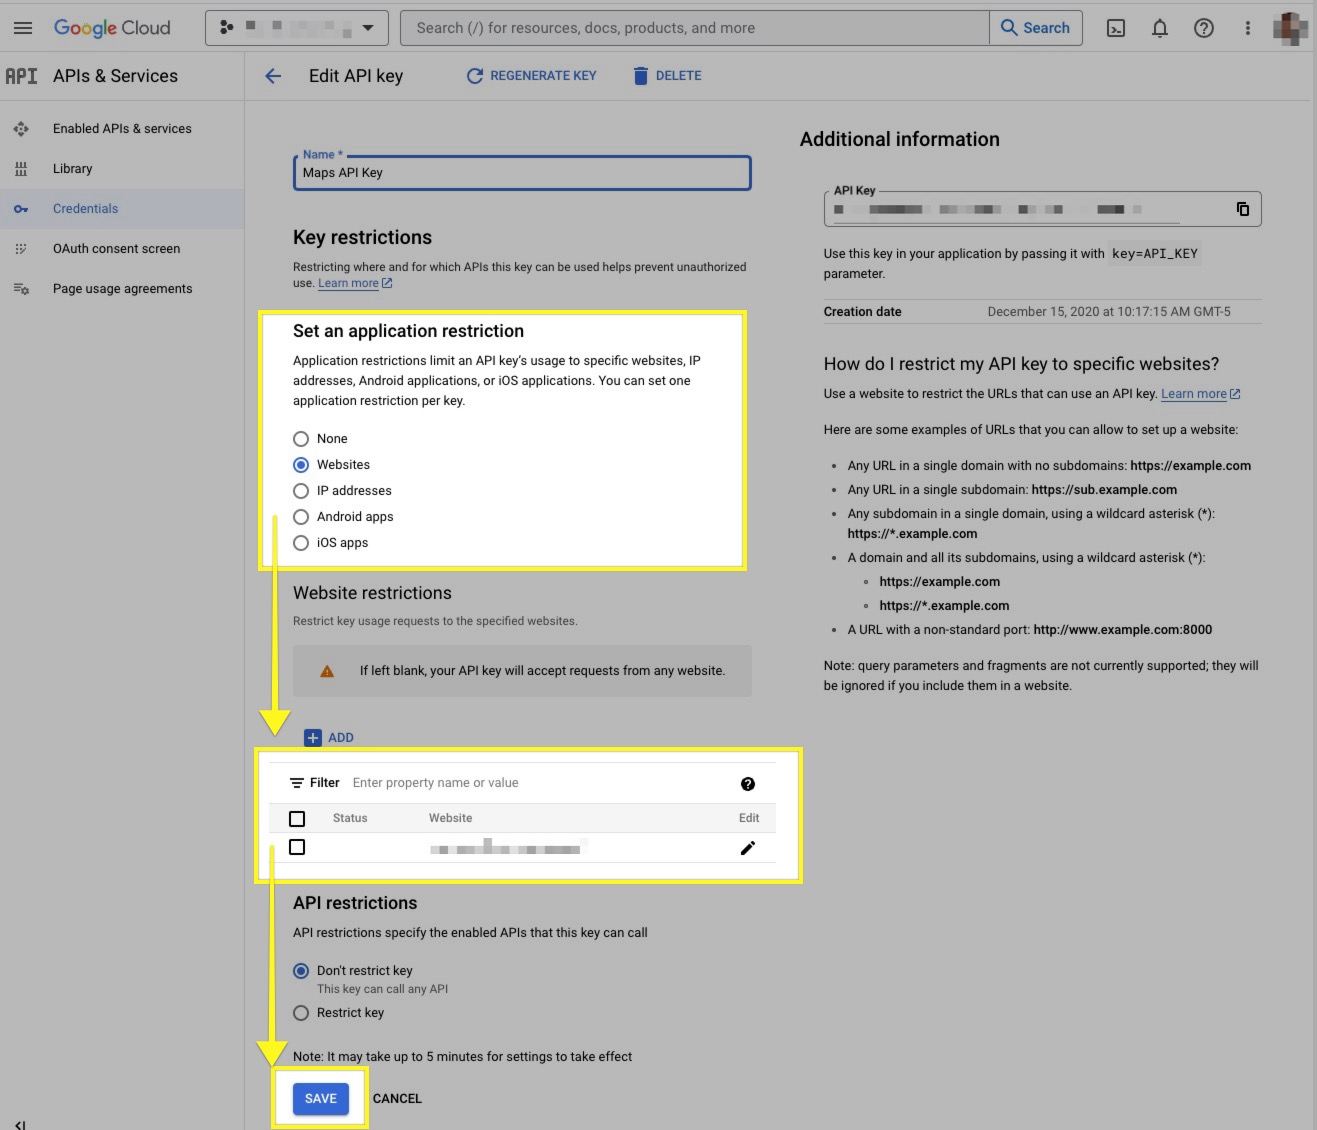The height and width of the screenshot is (1130, 1317).
Task: Click the Filter icon
Action: click(297, 783)
